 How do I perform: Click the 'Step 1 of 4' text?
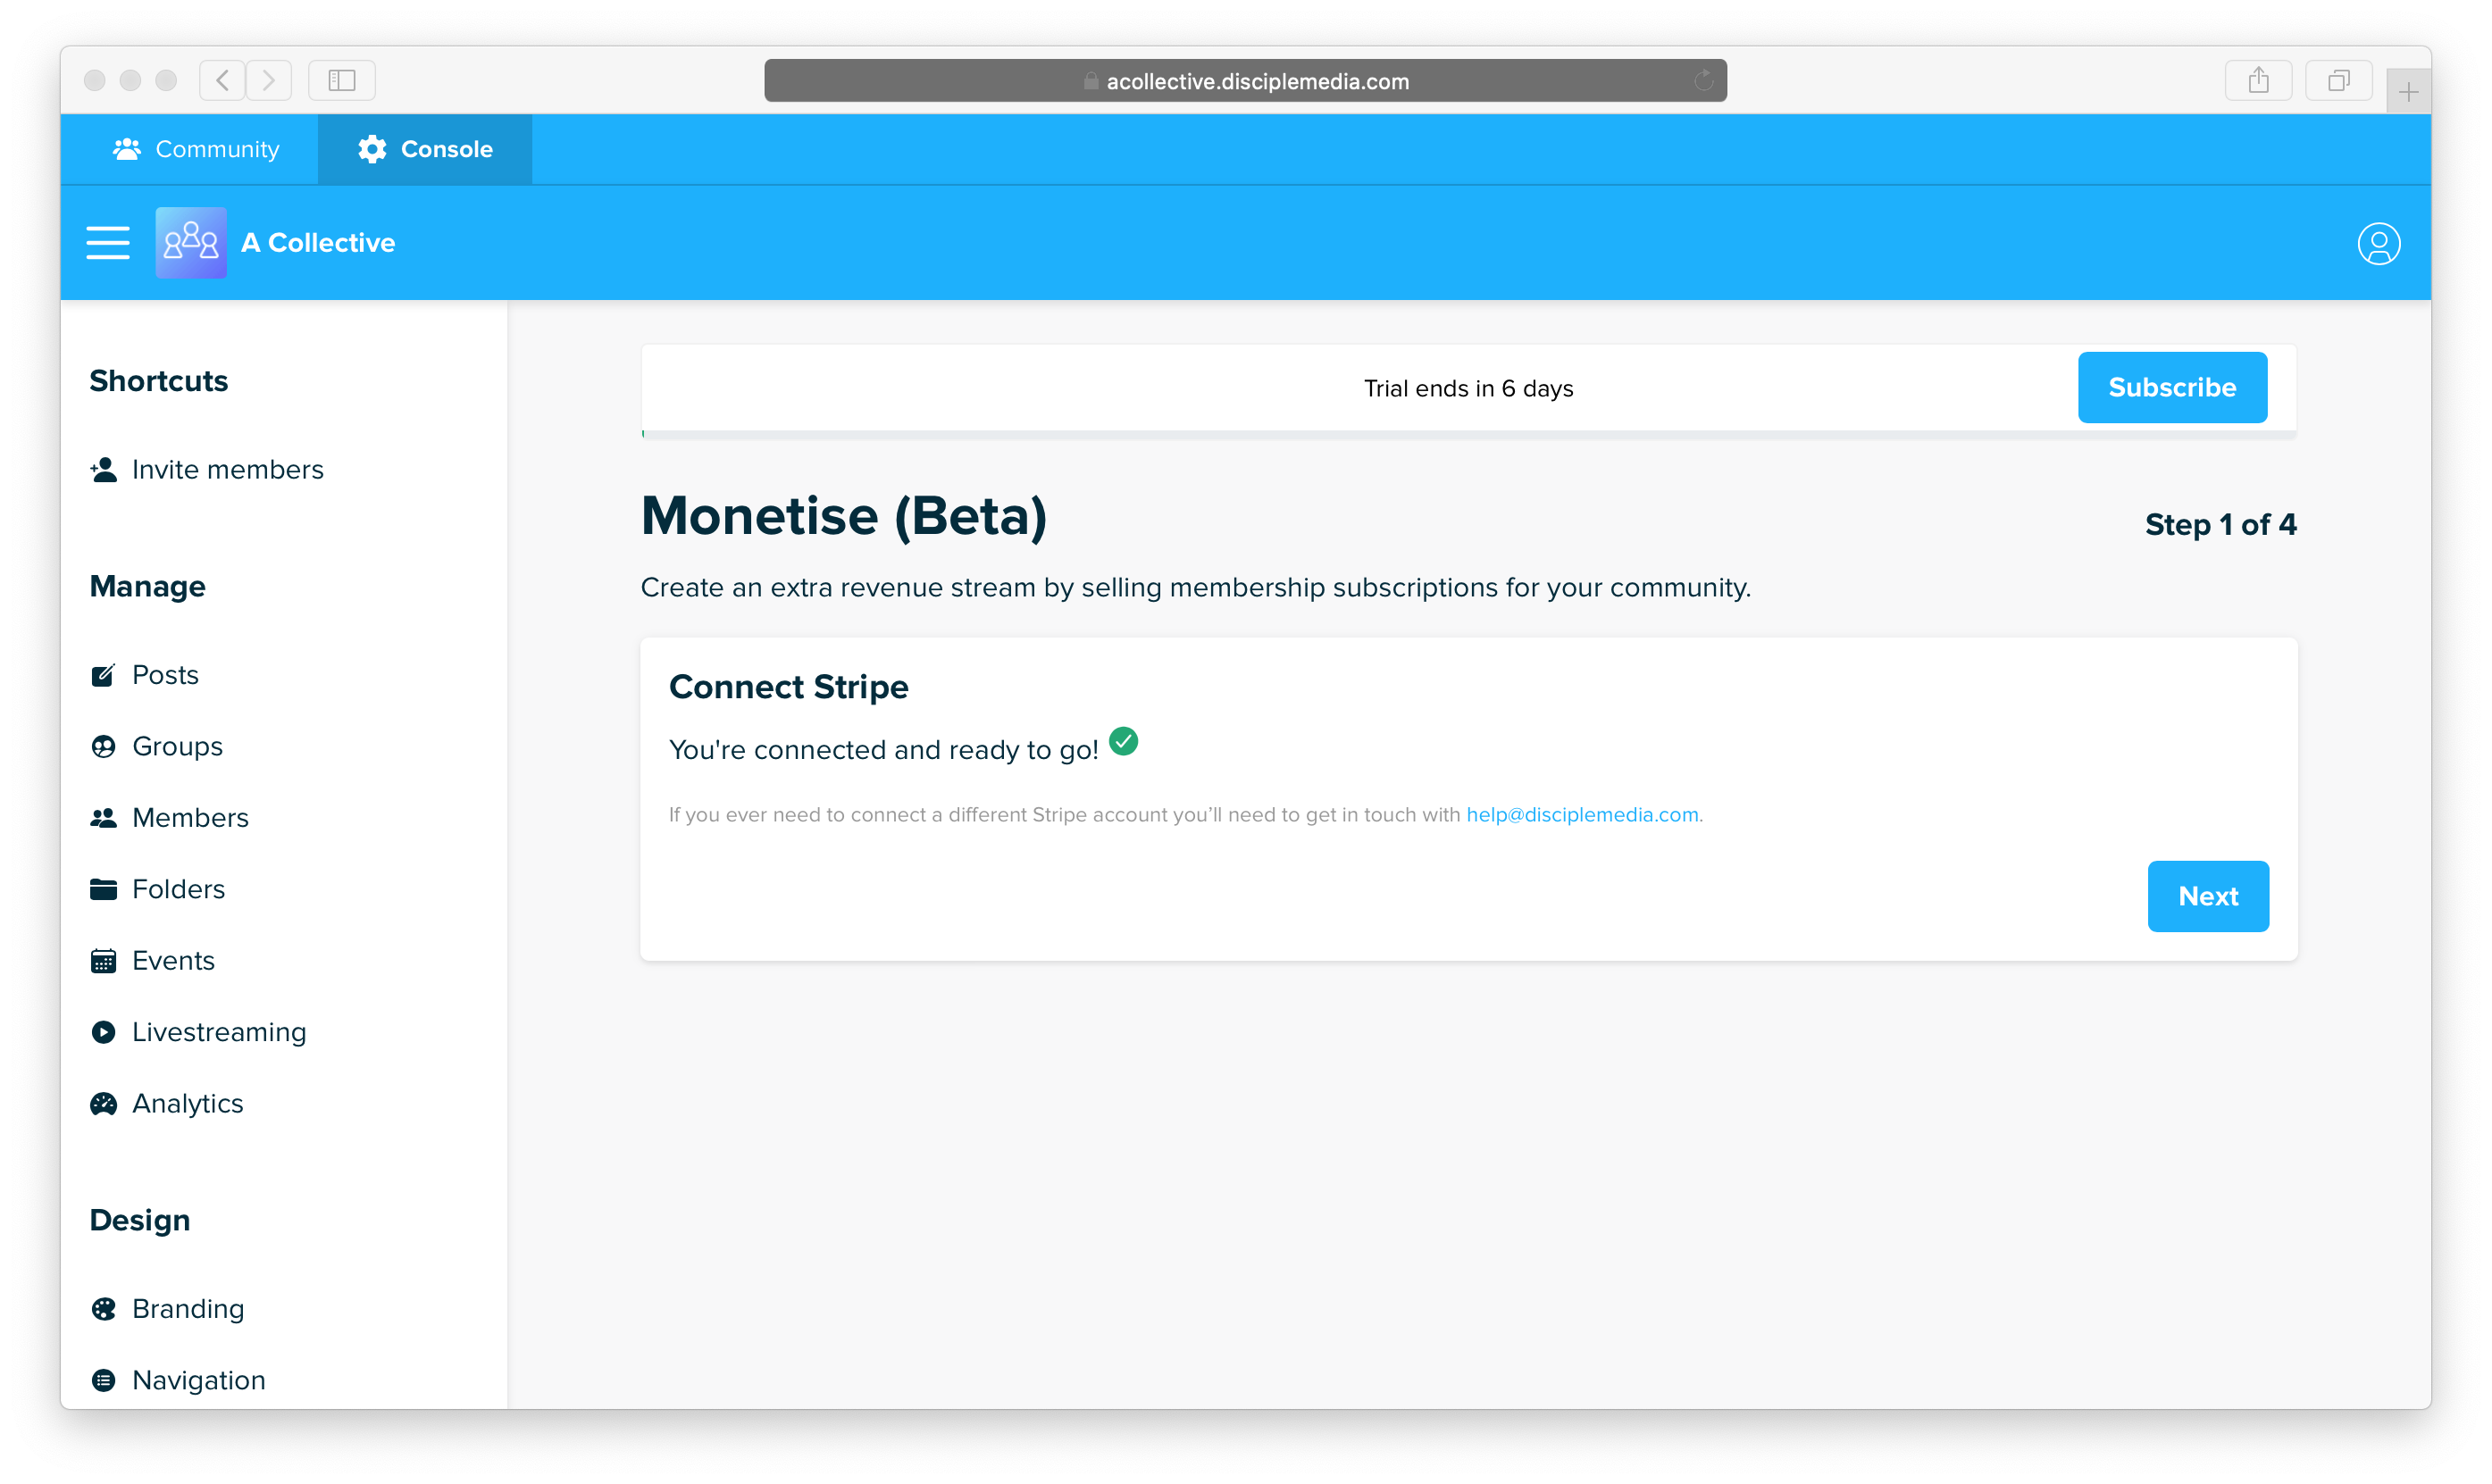click(x=2220, y=524)
